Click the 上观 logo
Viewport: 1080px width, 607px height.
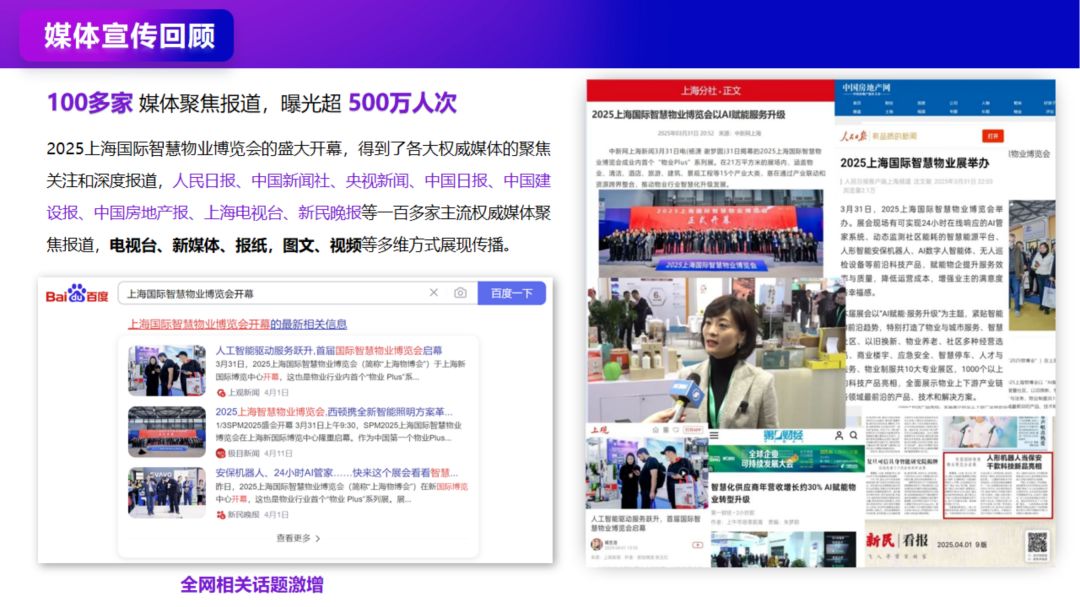(x=600, y=430)
